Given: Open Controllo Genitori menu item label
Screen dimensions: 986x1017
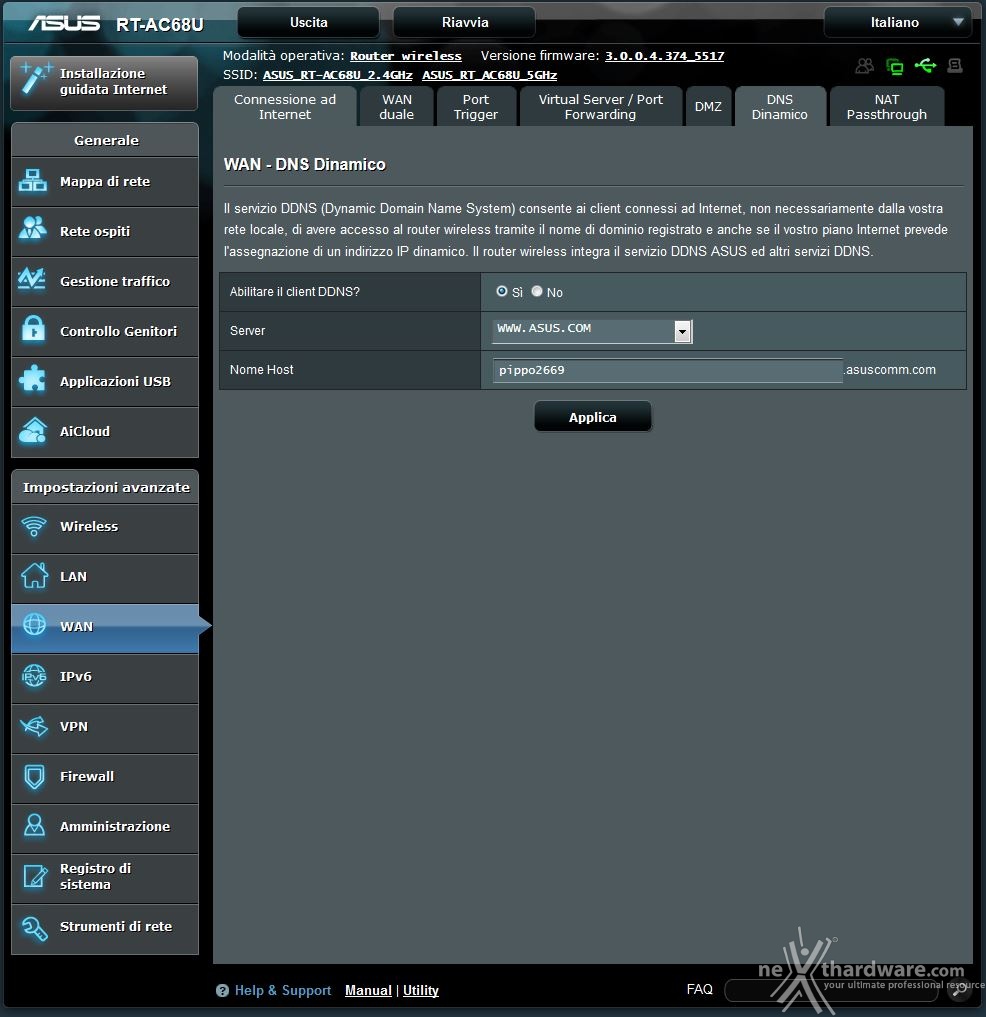Looking at the screenshot, I should click(118, 331).
